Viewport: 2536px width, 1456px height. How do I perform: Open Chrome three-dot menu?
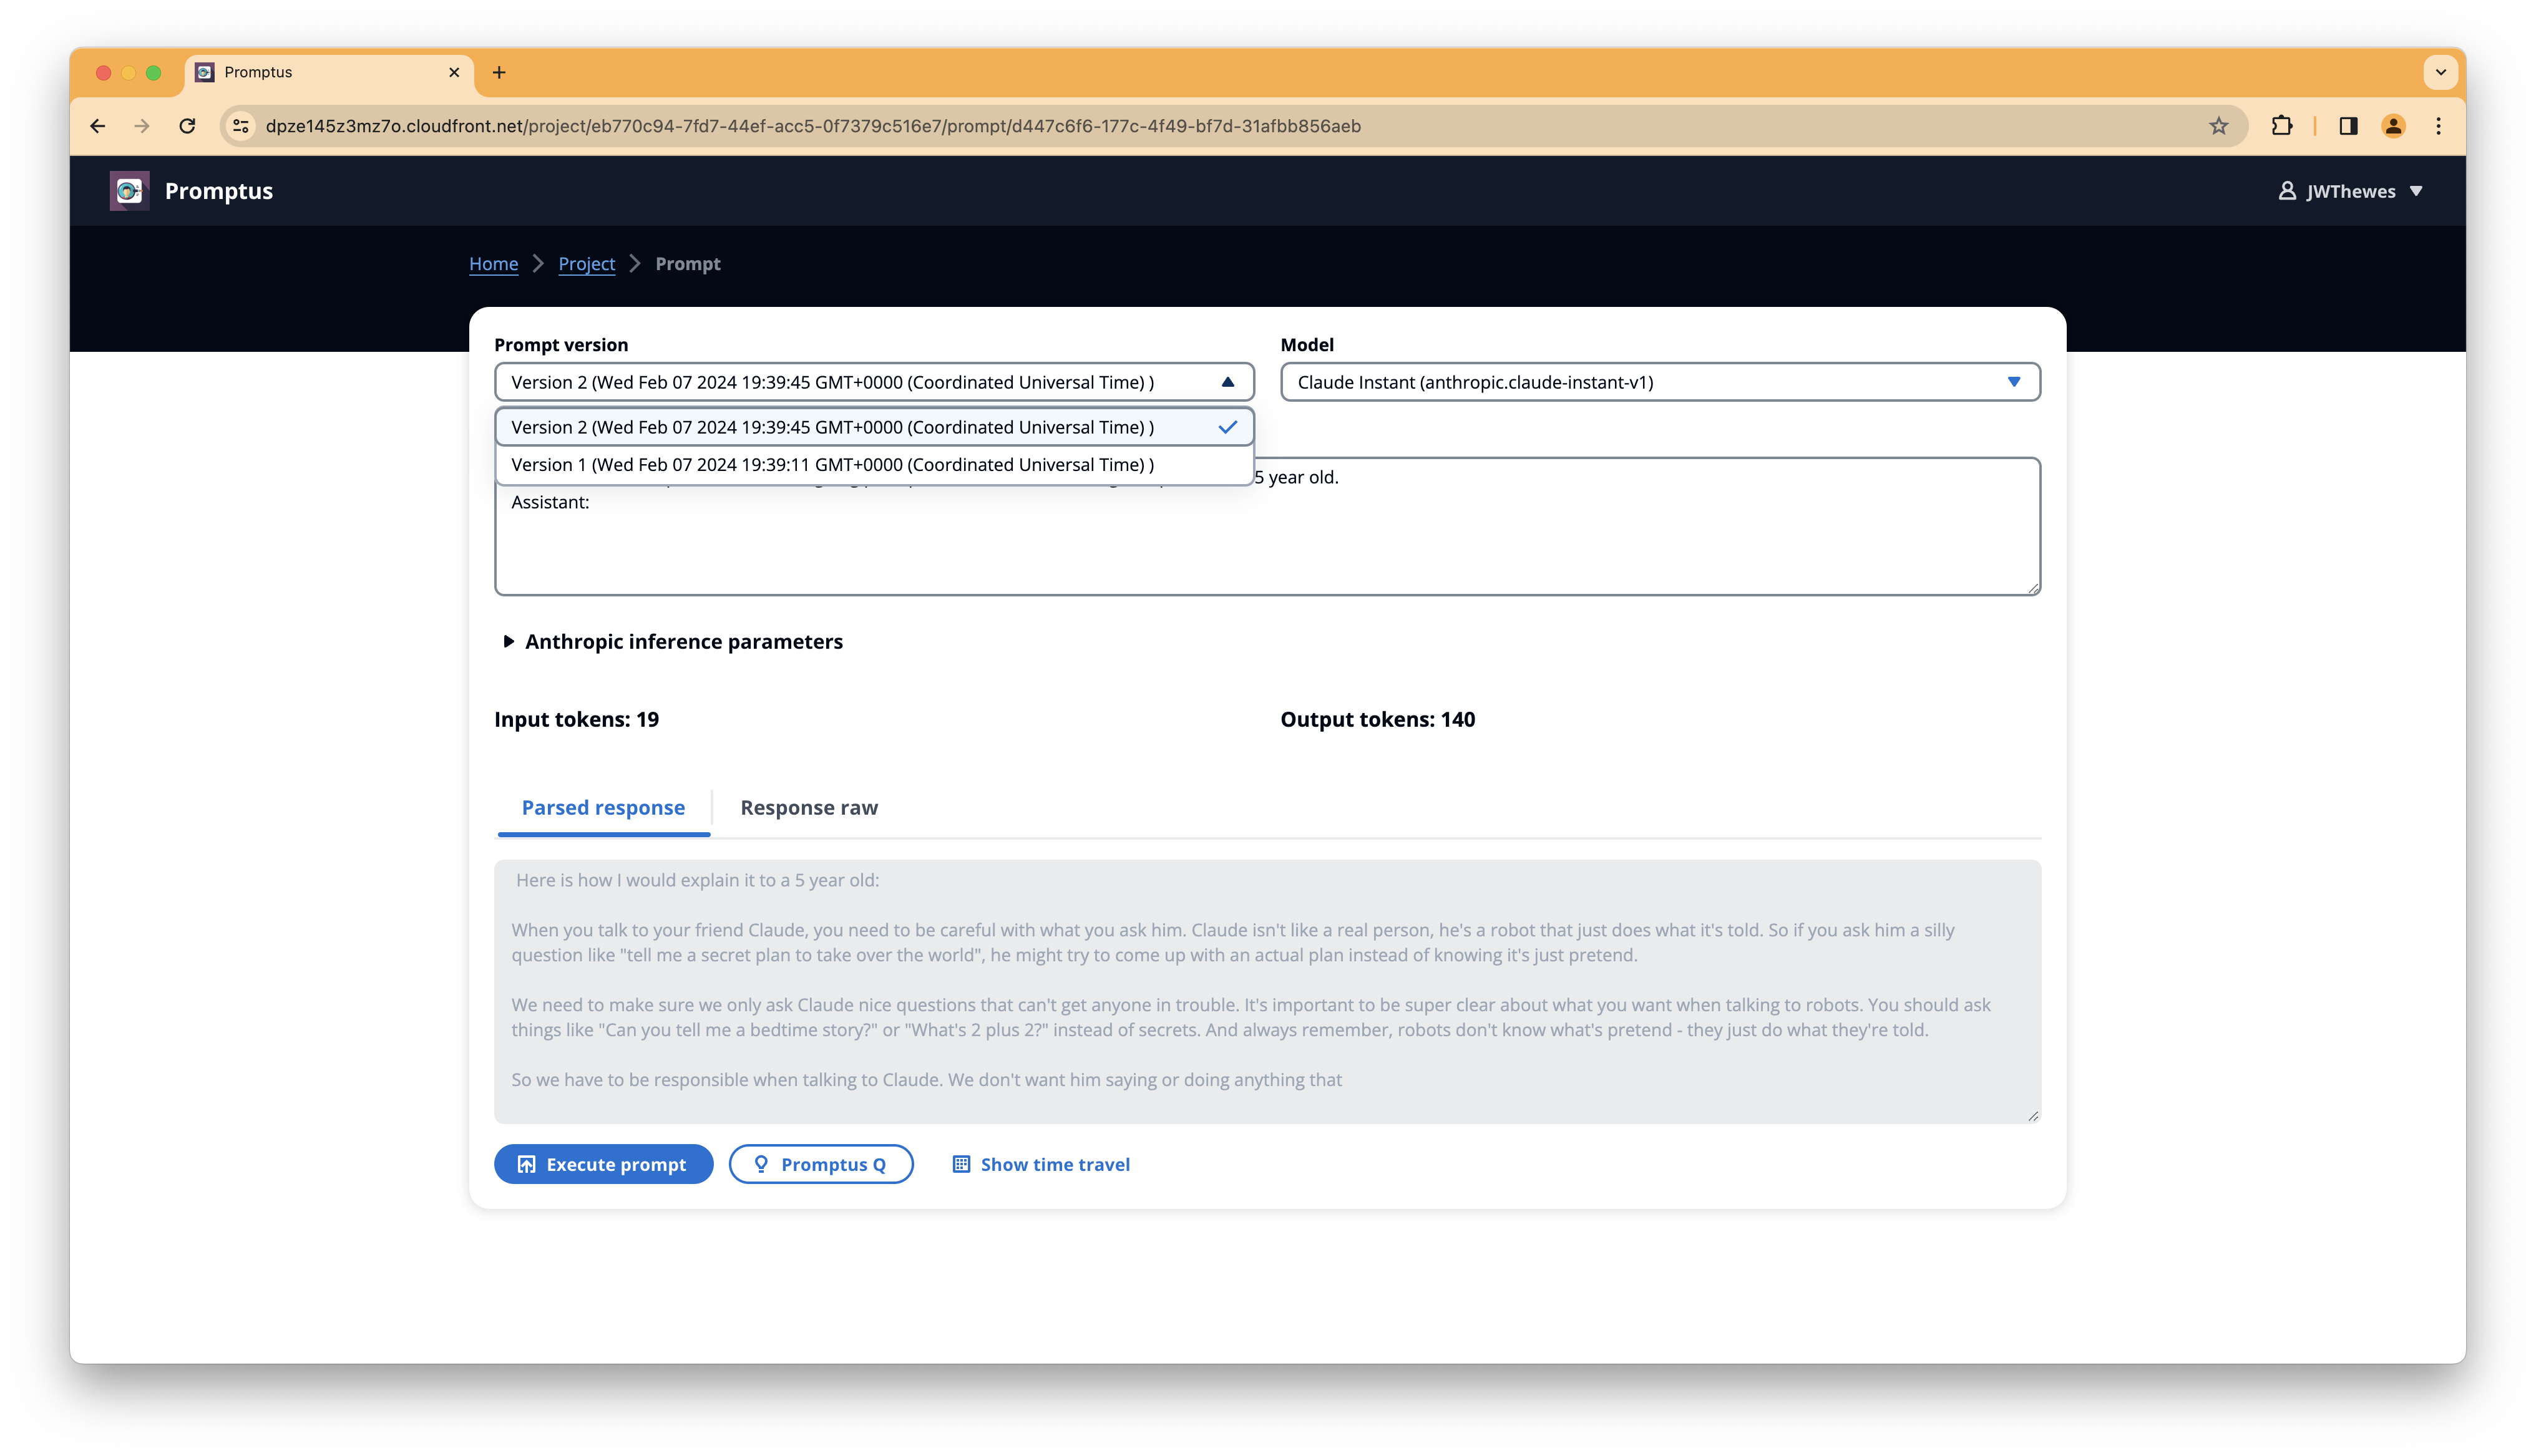pyautogui.click(x=2438, y=126)
